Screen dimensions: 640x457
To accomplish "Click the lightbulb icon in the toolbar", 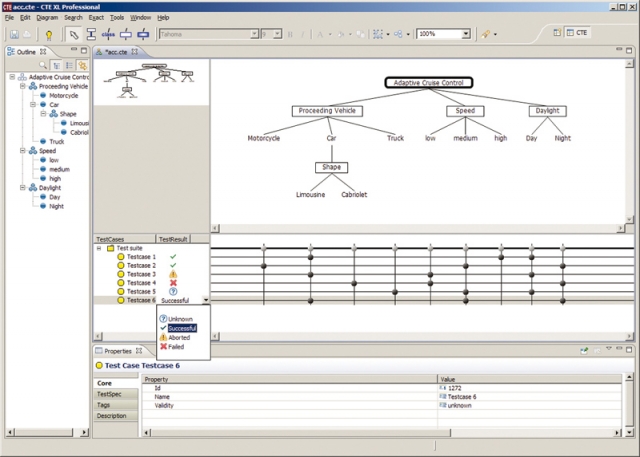I will [48, 34].
